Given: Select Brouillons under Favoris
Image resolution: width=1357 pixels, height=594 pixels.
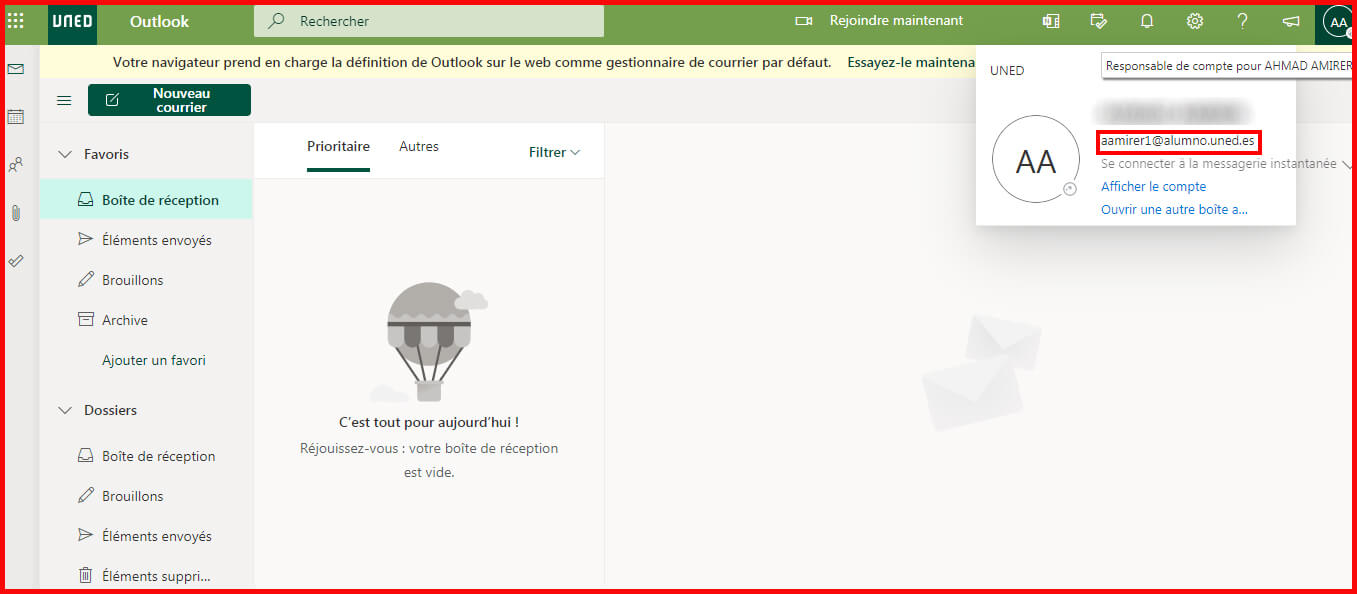Looking at the screenshot, I should tap(146, 280).
